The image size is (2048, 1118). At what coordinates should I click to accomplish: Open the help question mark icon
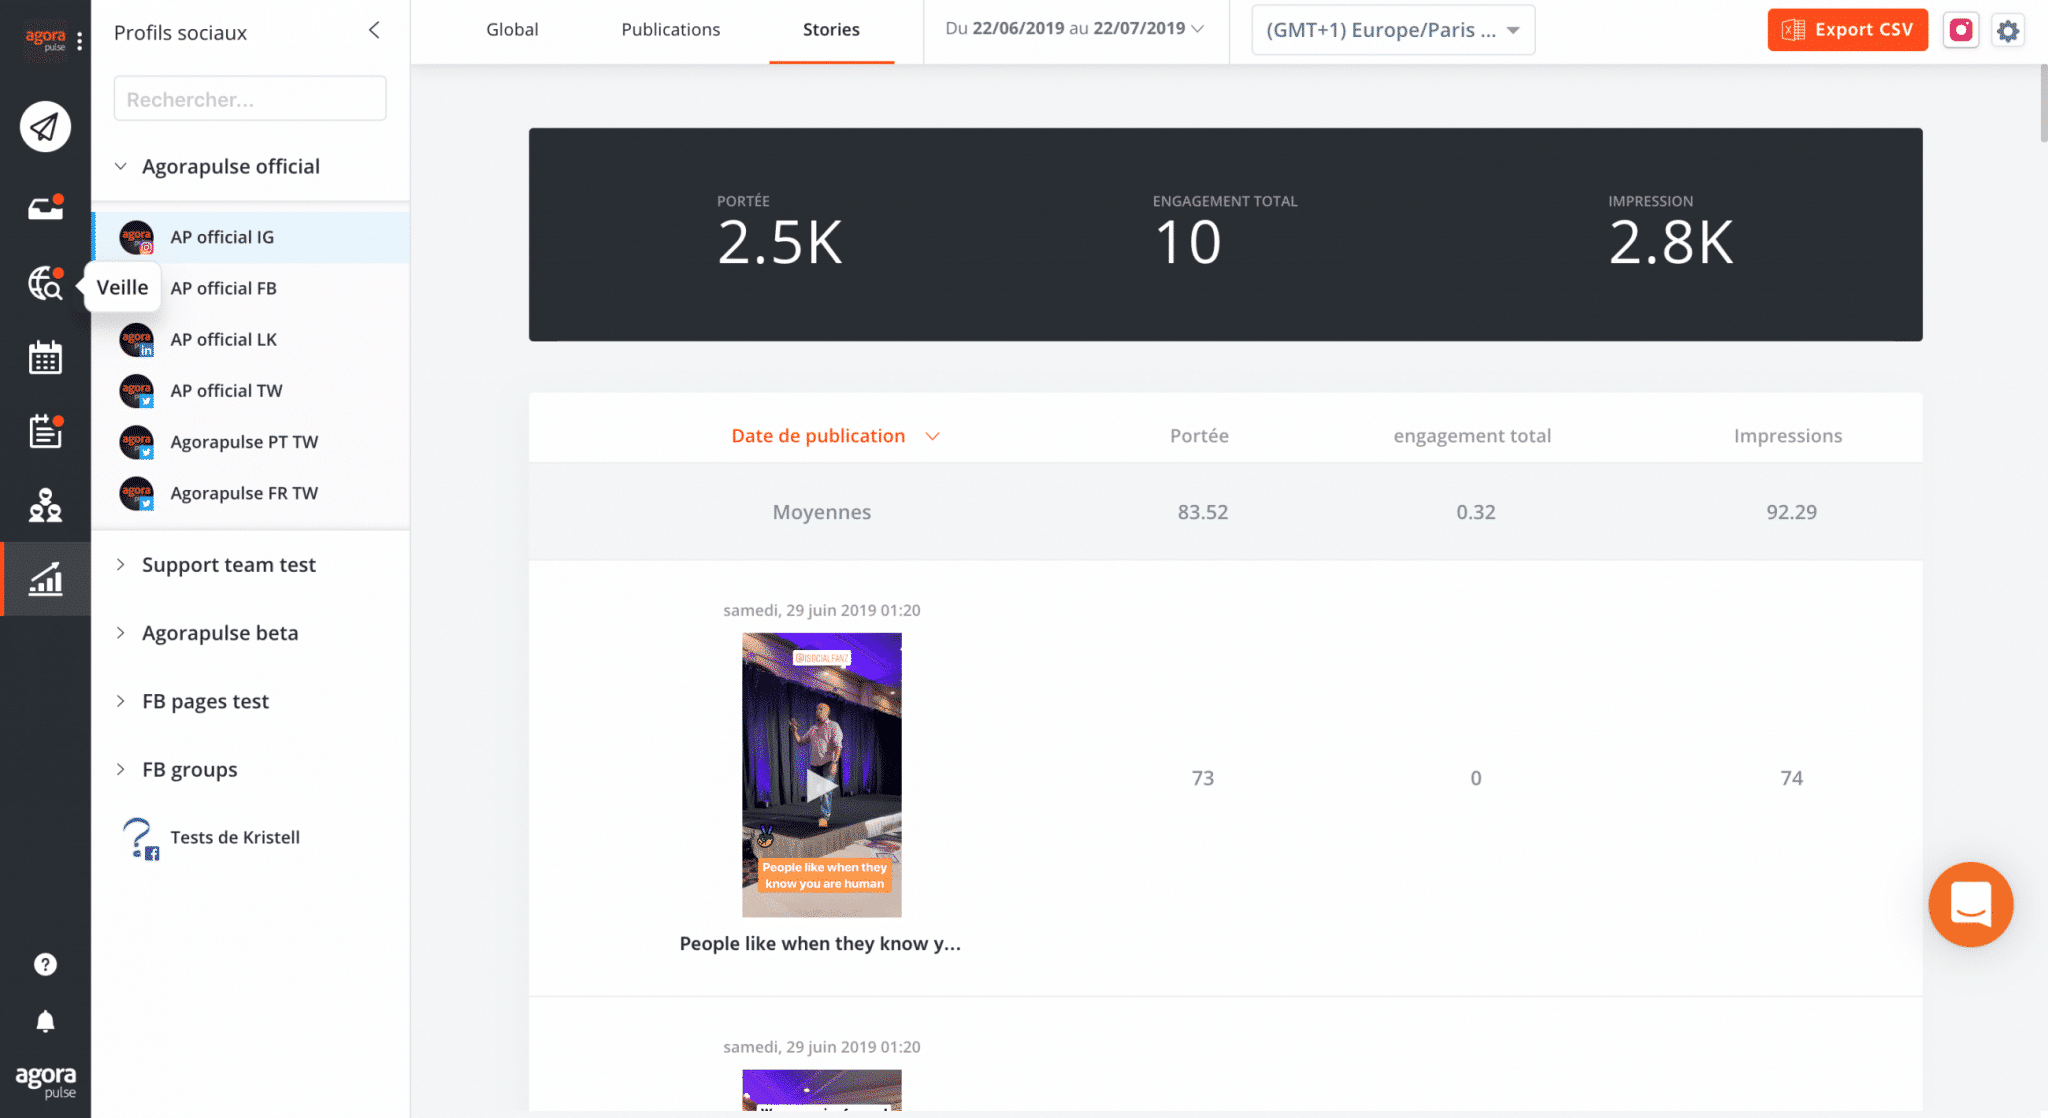coord(45,964)
